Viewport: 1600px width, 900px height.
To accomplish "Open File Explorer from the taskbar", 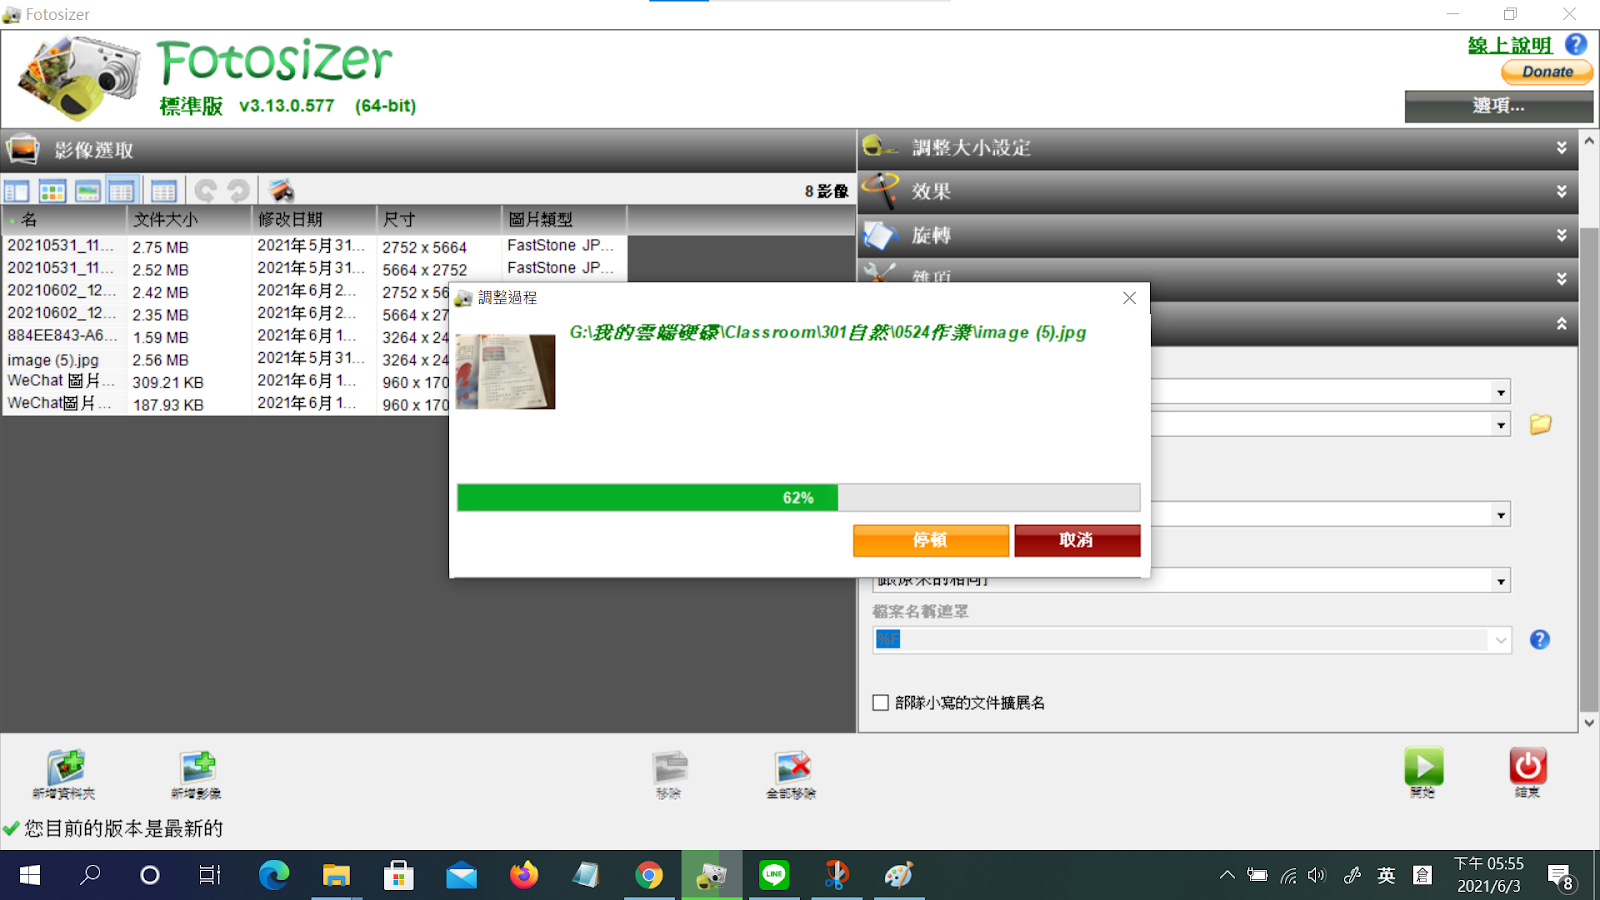I will [336, 876].
